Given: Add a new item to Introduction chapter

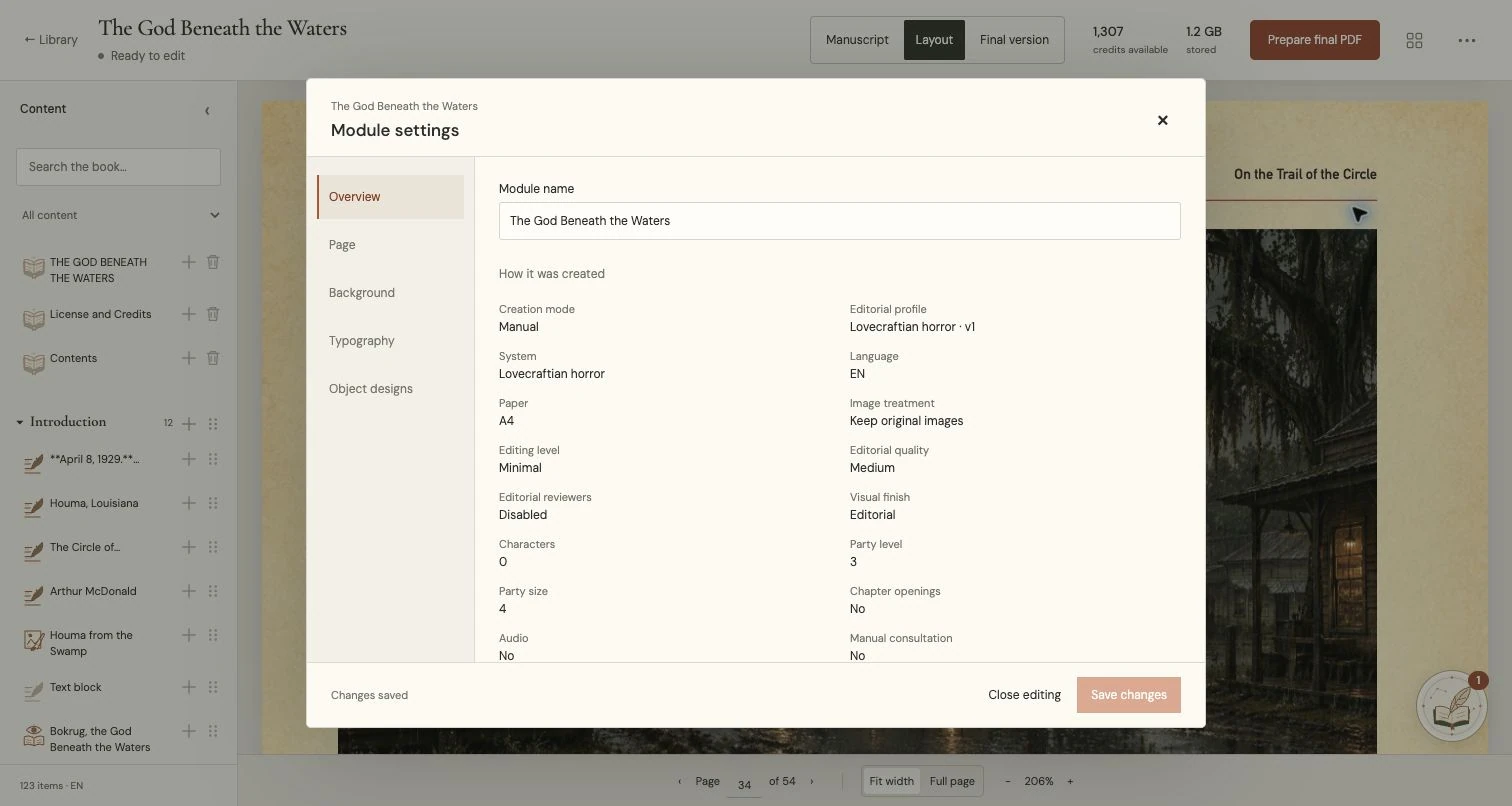Looking at the screenshot, I should [x=188, y=423].
